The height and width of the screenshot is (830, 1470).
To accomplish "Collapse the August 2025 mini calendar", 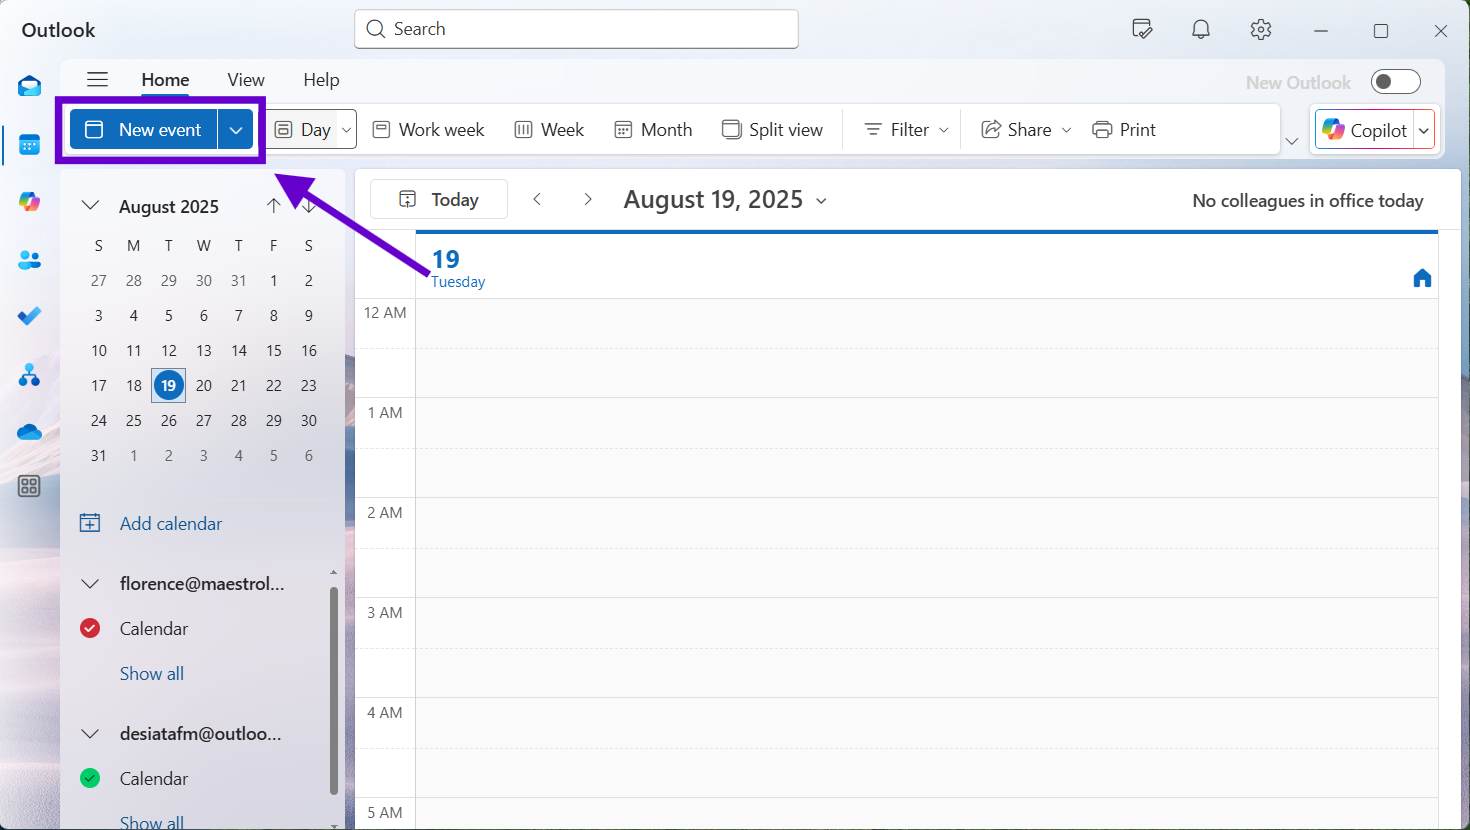I will [90, 205].
